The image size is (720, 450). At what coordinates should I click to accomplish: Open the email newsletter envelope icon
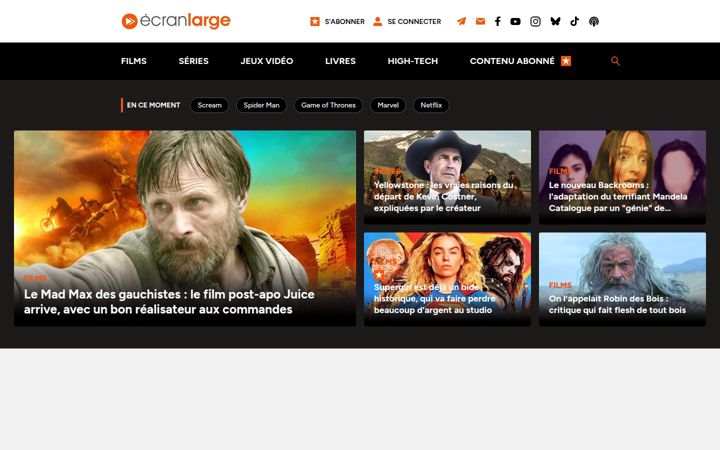point(480,21)
